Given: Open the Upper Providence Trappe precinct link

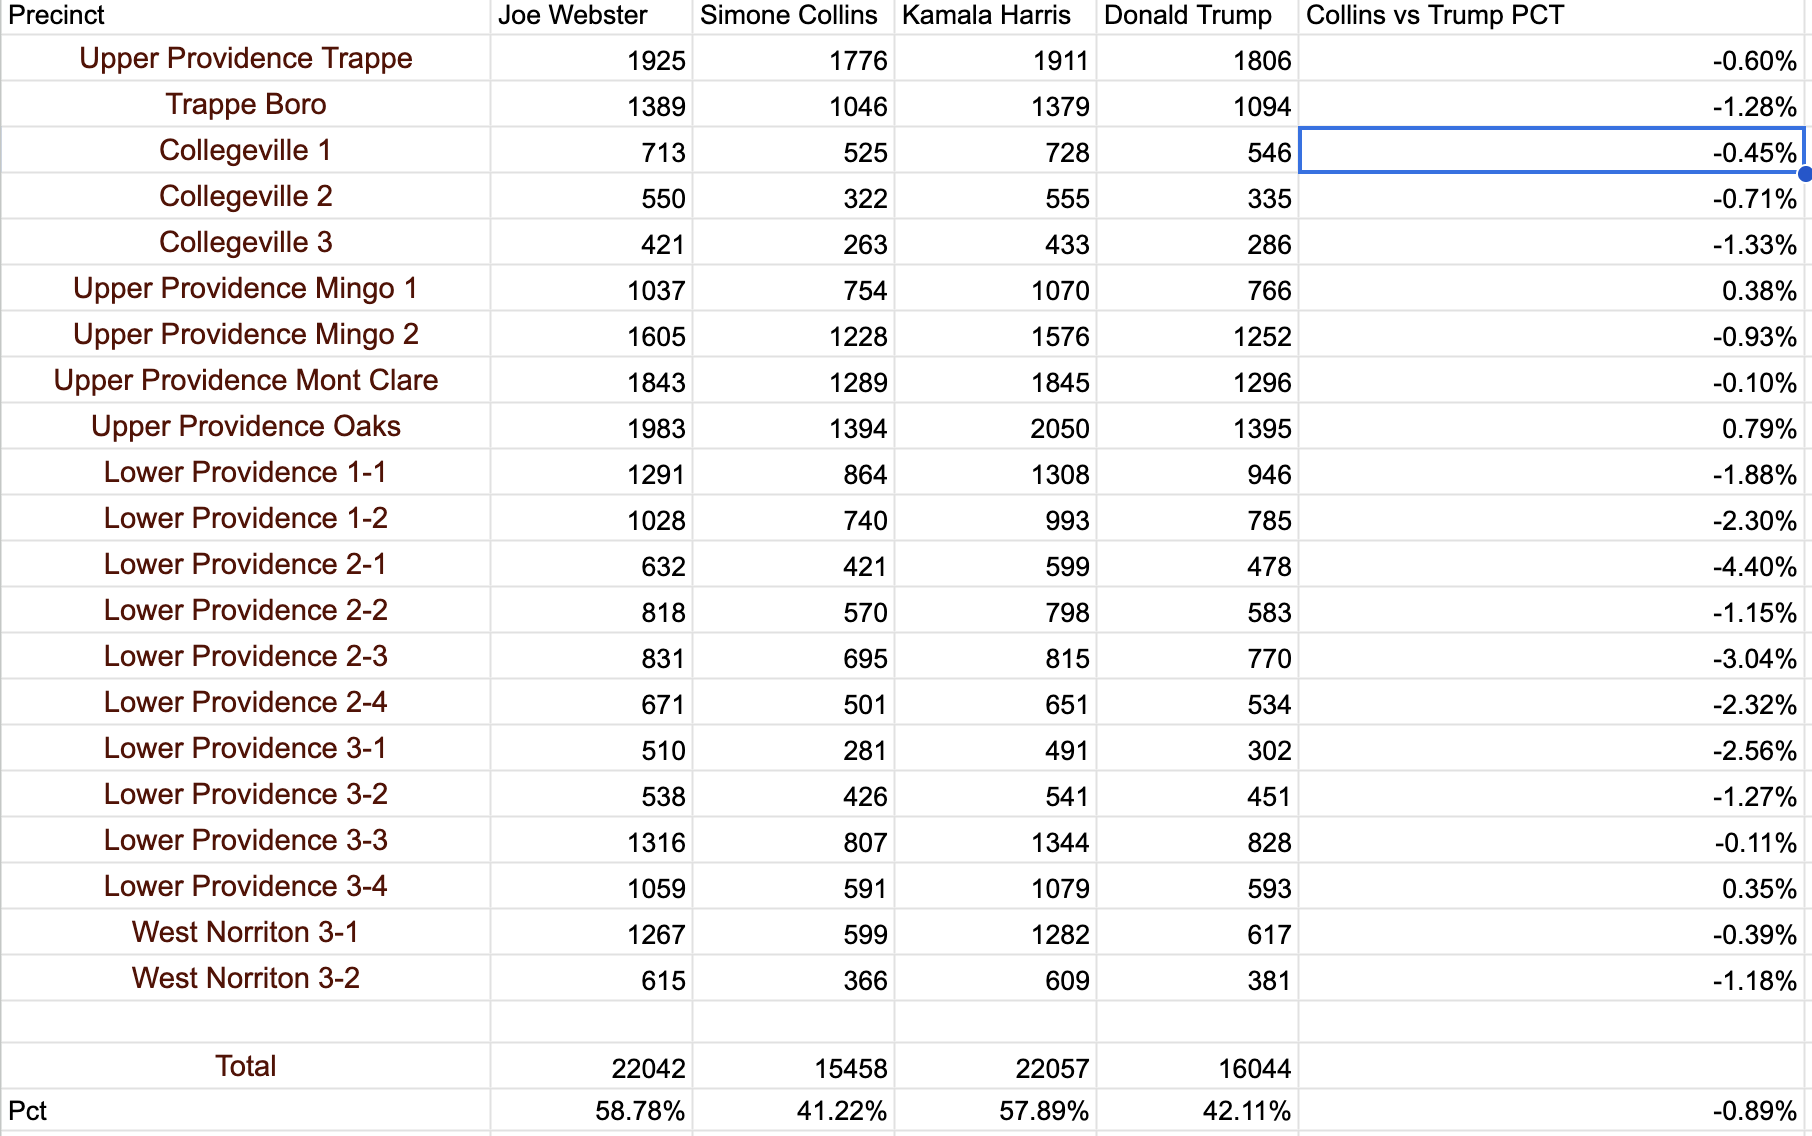Looking at the screenshot, I should (x=246, y=58).
